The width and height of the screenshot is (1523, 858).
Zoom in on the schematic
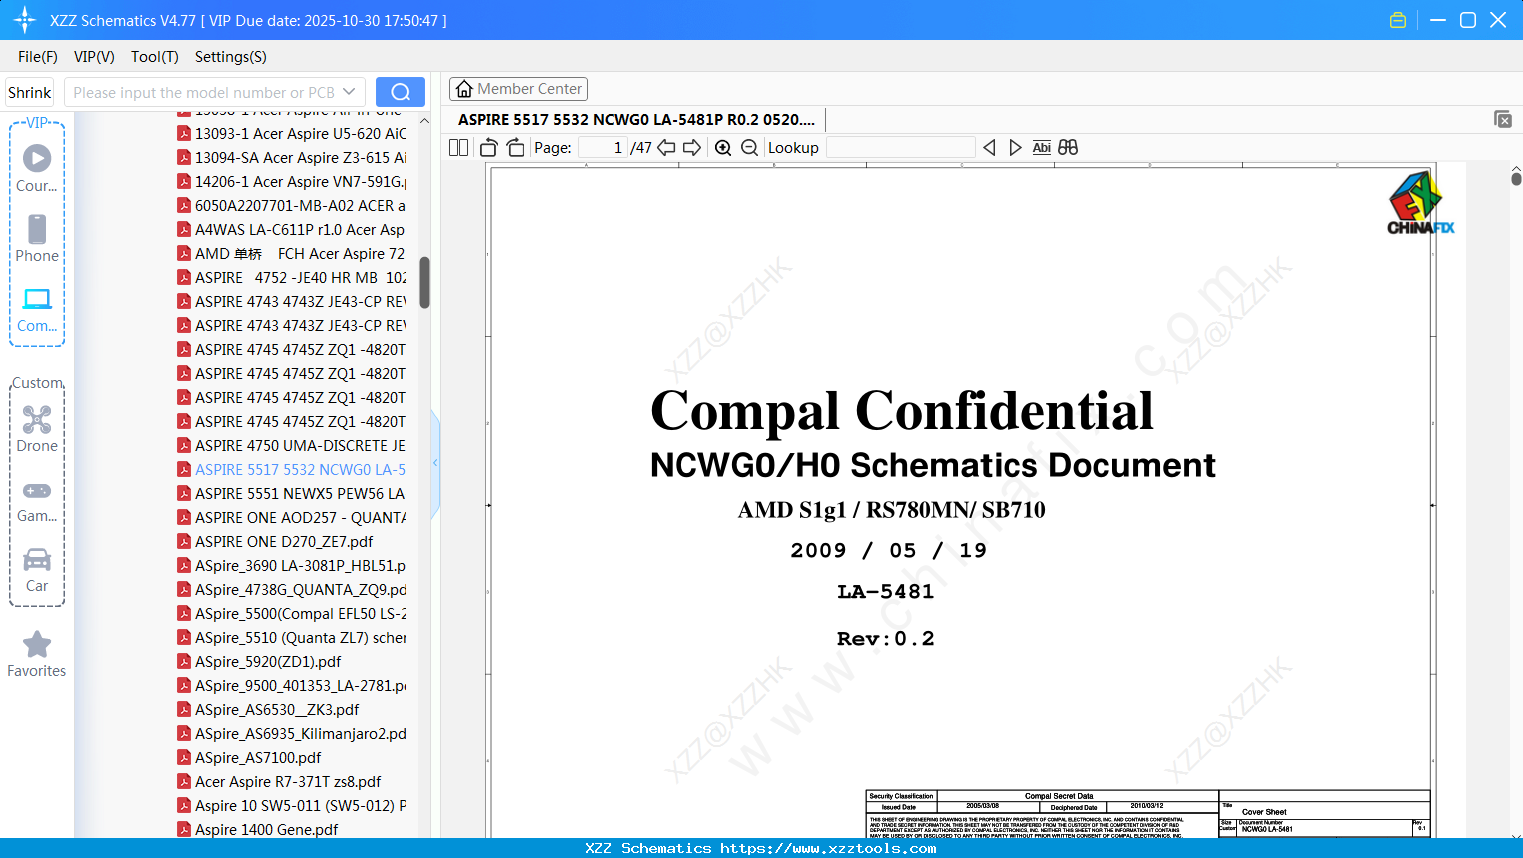tap(723, 148)
